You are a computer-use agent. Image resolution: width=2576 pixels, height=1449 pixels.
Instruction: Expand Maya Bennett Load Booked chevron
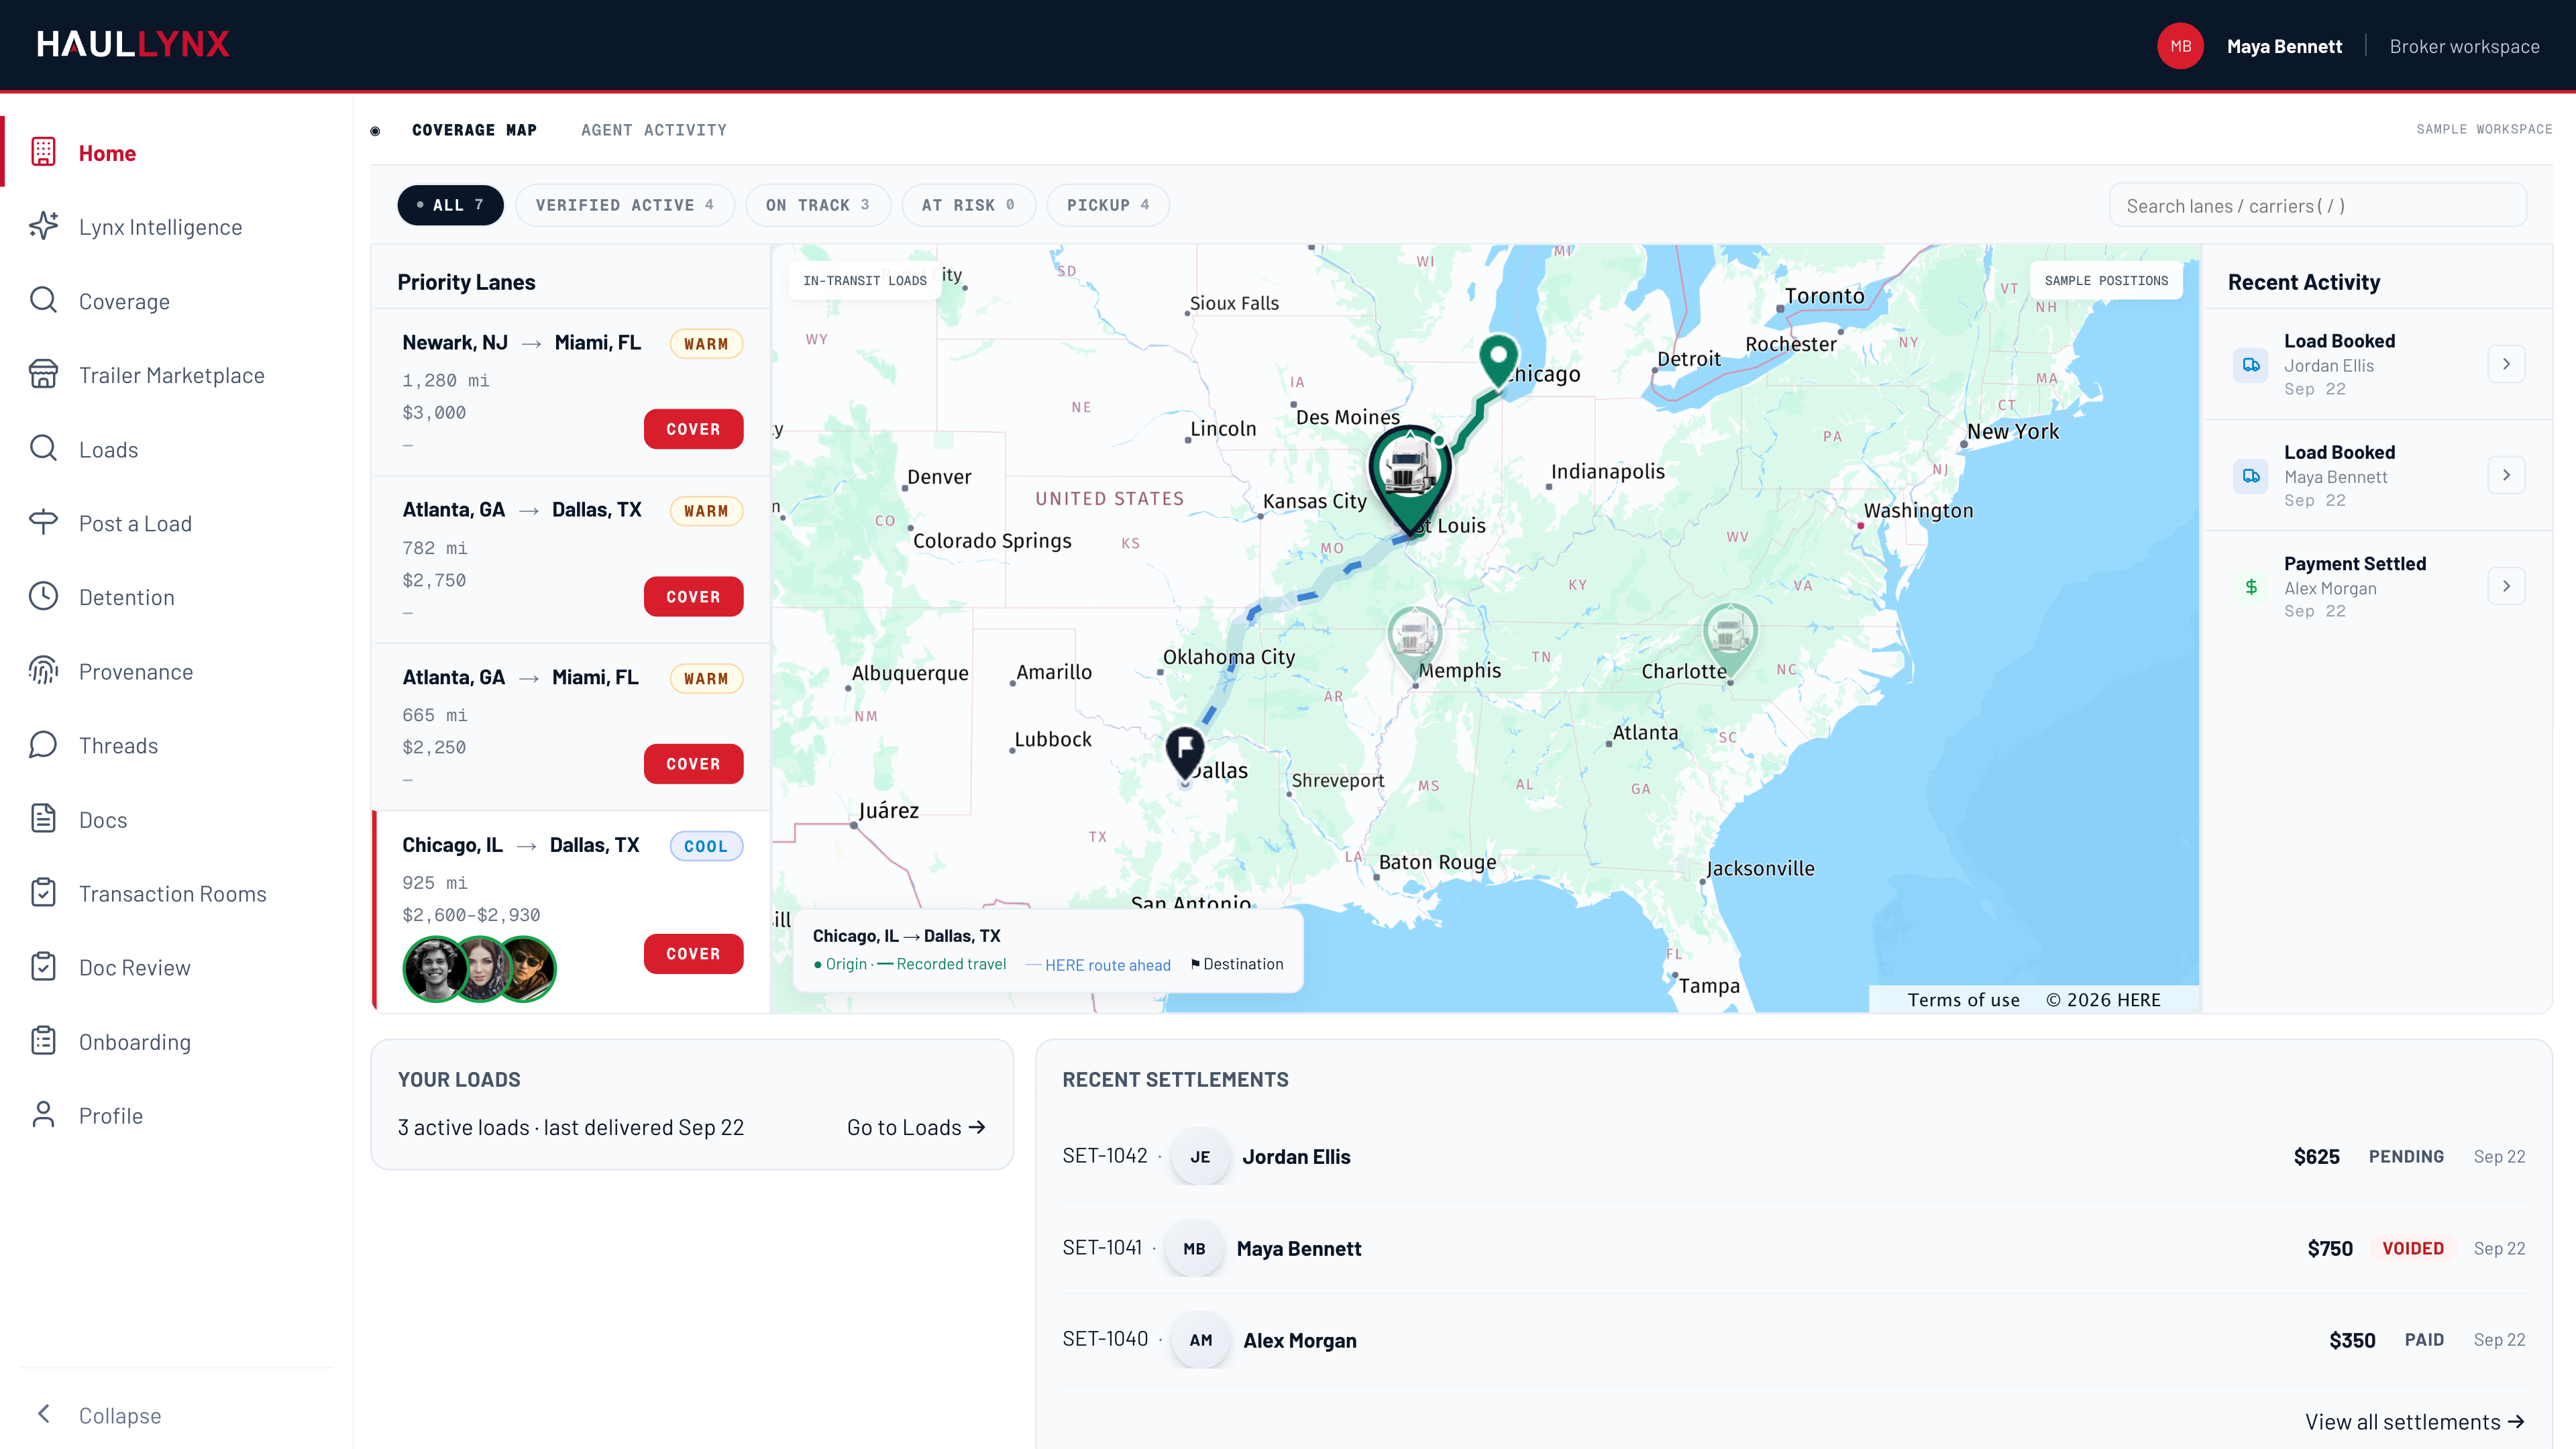tap(2506, 475)
